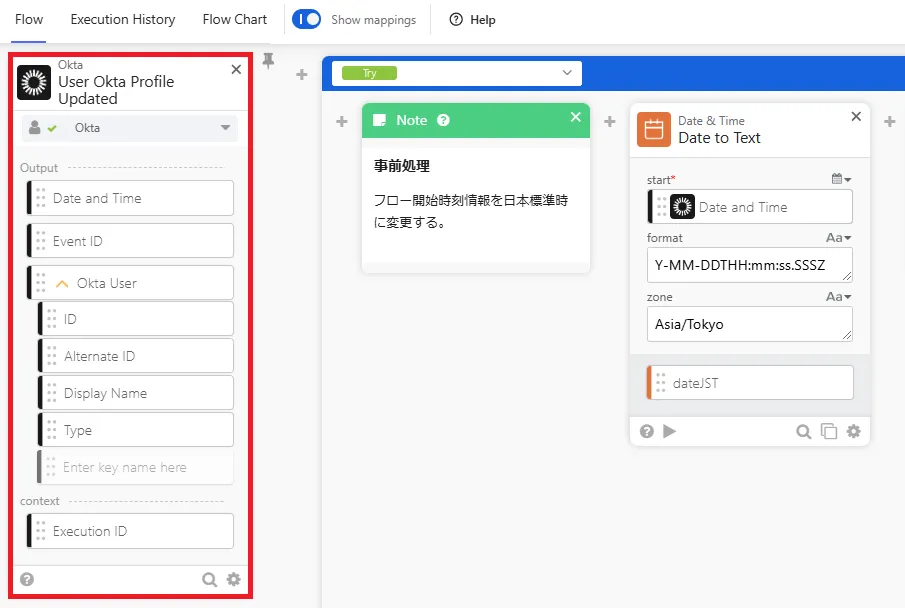
Task: Open the start field date type dropdown
Action: pyautogui.click(x=842, y=179)
